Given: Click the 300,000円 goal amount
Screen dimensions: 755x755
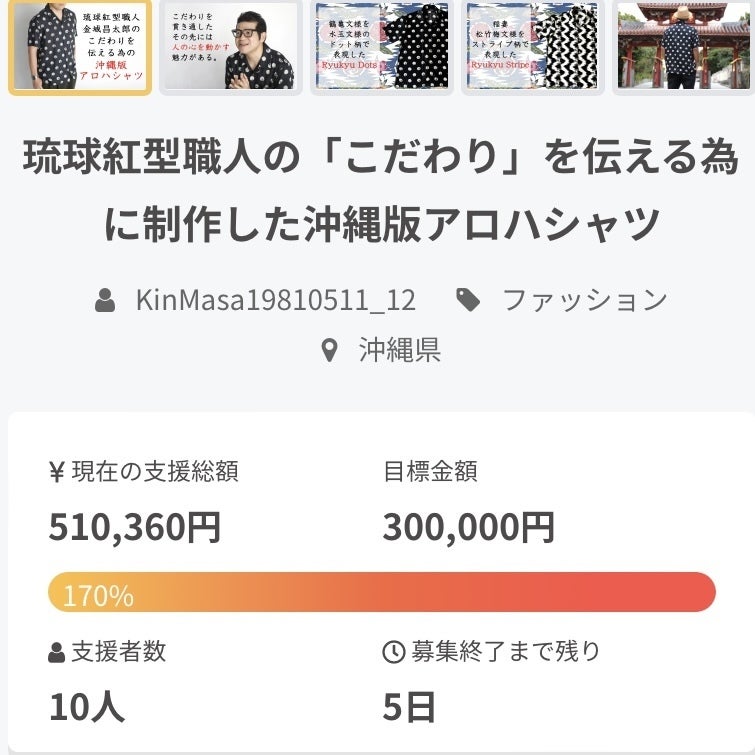Looking at the screenshot, I should click(x=468, y=527).
